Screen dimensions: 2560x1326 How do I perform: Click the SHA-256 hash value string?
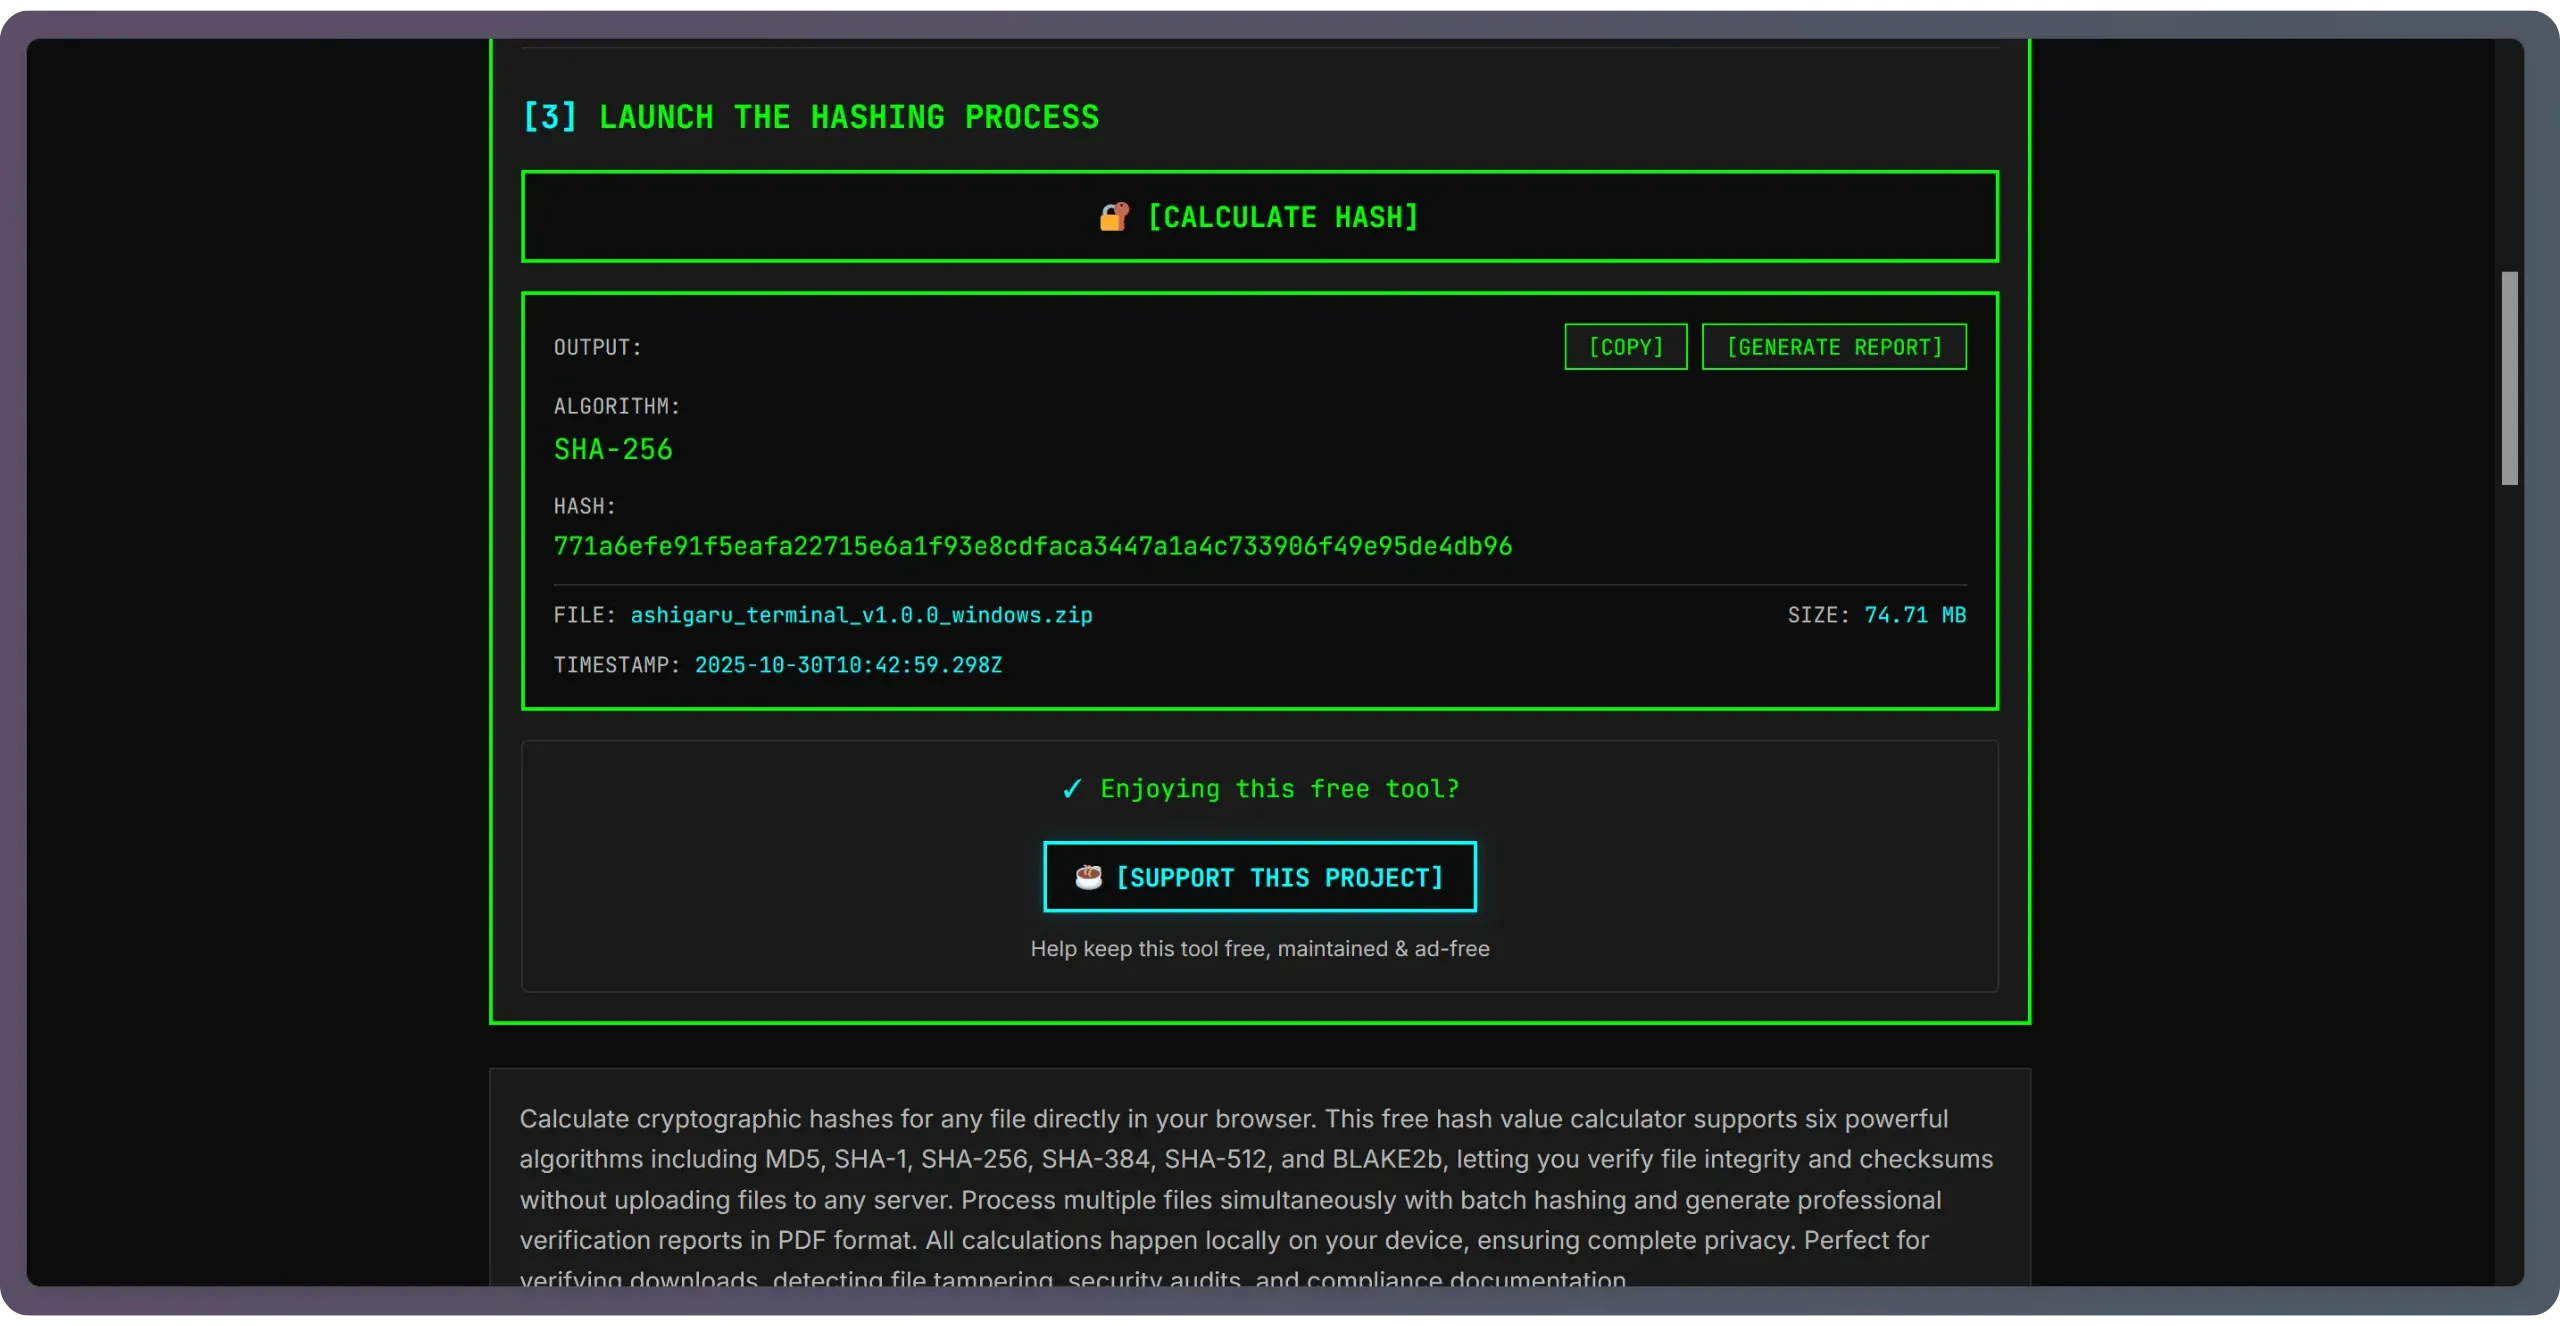pyautogui.click(x=1032, y=546)
